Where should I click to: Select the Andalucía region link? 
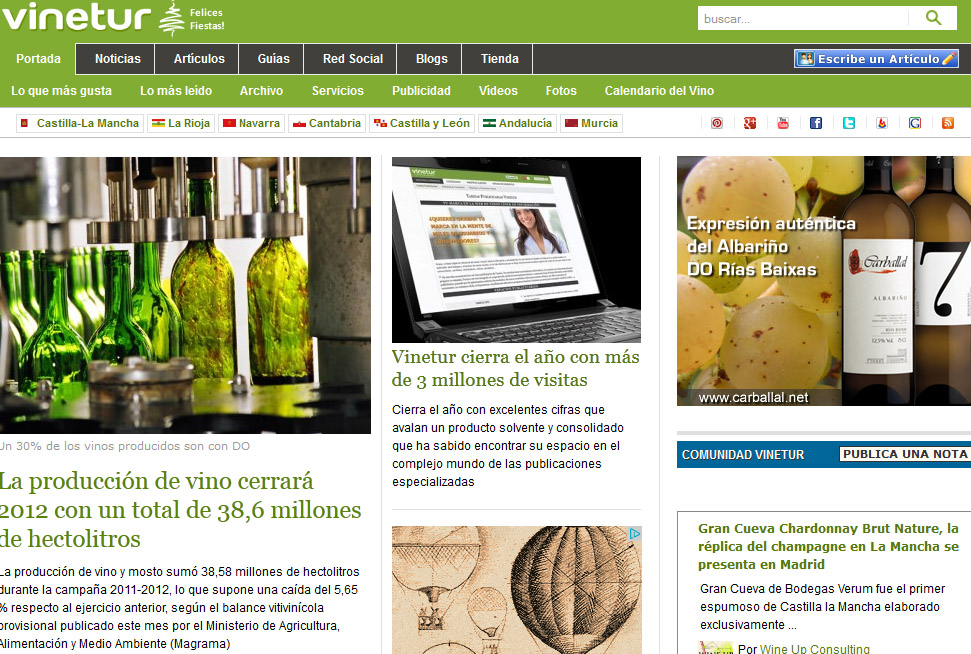(517, 123)
